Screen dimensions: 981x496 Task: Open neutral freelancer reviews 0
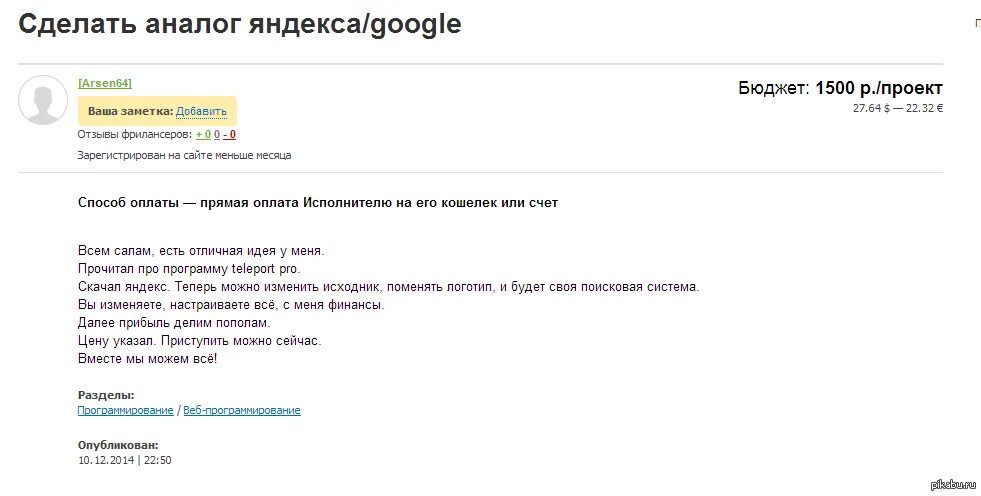[216, 134]
